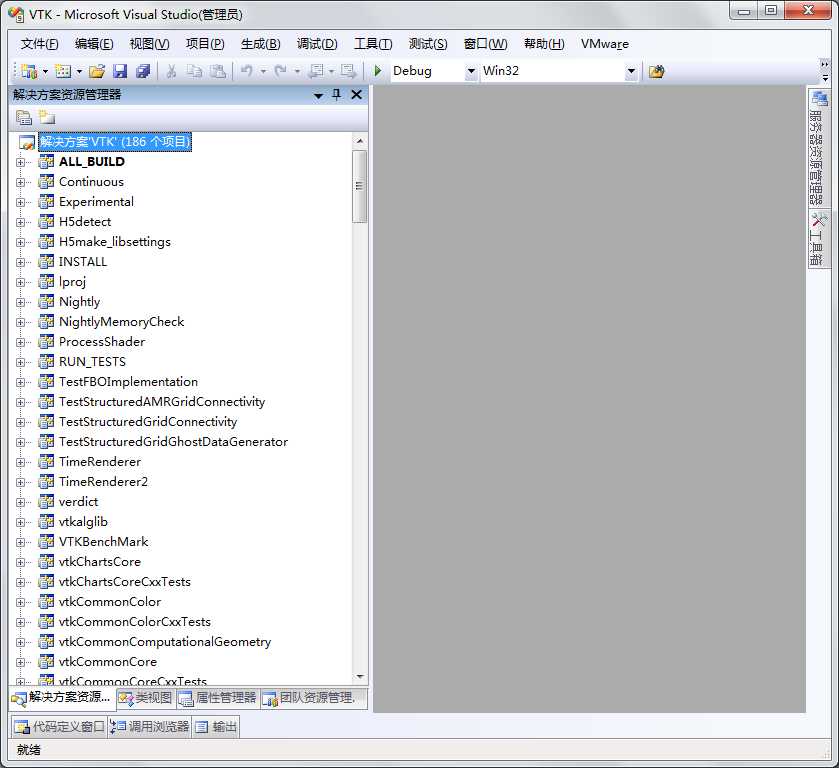Click the Copy toolbar icon
The image size is (839, 768).
(x=194, y=71)
